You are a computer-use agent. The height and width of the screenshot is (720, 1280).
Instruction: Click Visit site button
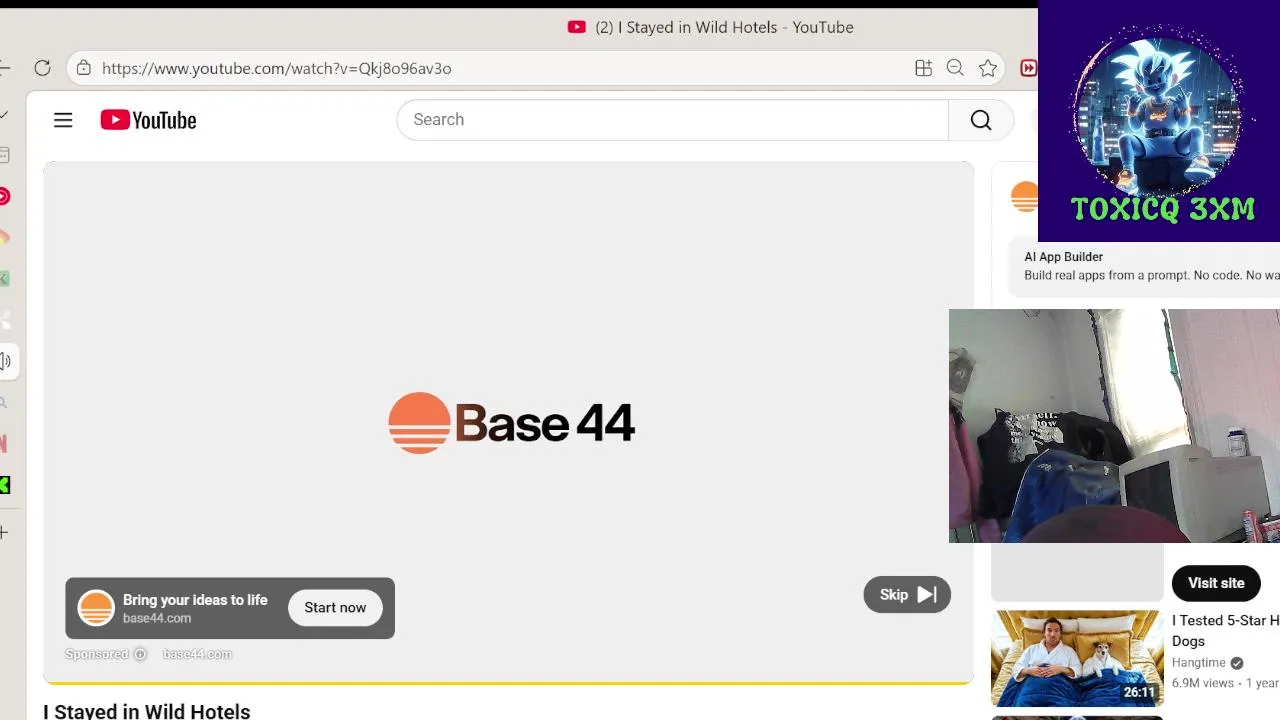pyautogui.click(x=1216, y=583)
